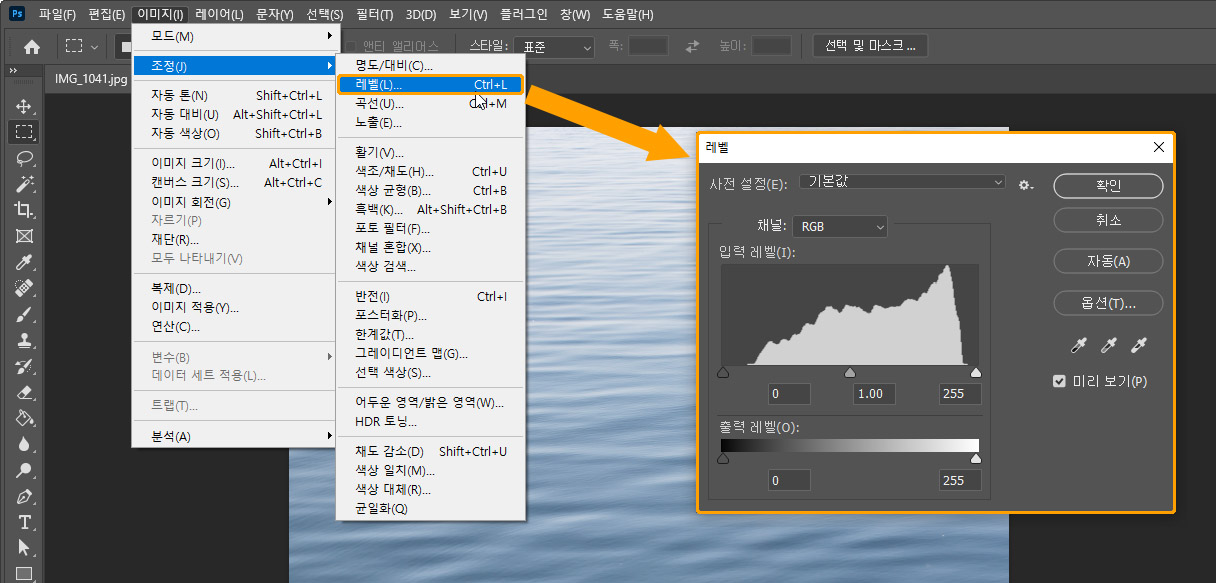Click the 확인 button in 레벨 dialog

pyautogui.click(x=1108, y=186)
